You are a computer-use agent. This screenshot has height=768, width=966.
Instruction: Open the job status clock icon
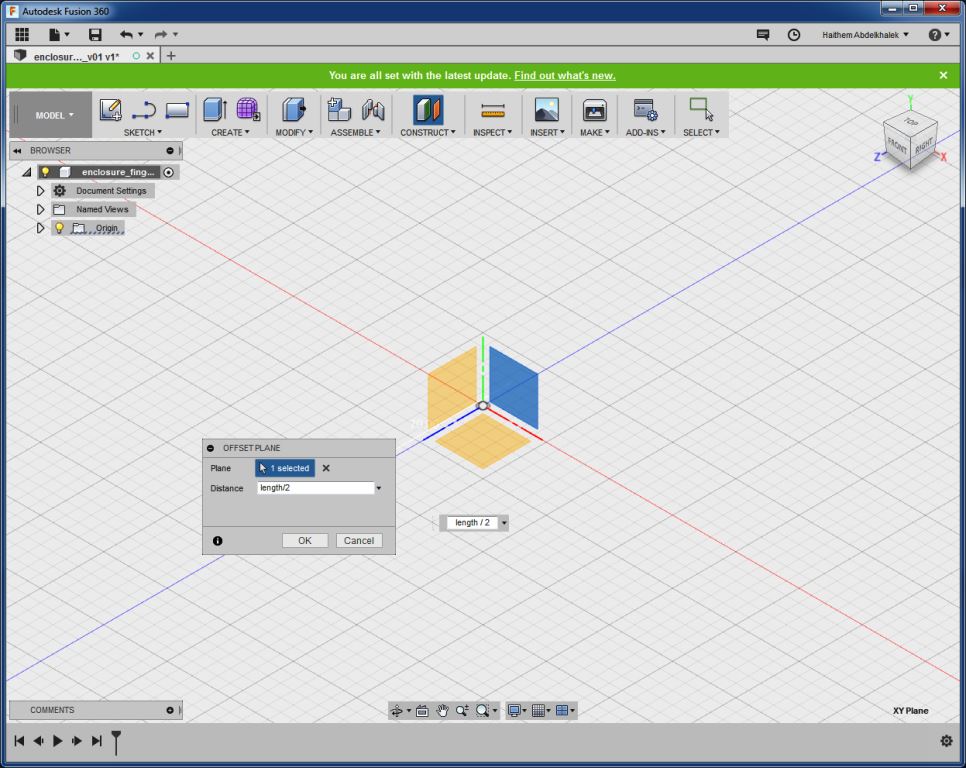coord(794,34)
